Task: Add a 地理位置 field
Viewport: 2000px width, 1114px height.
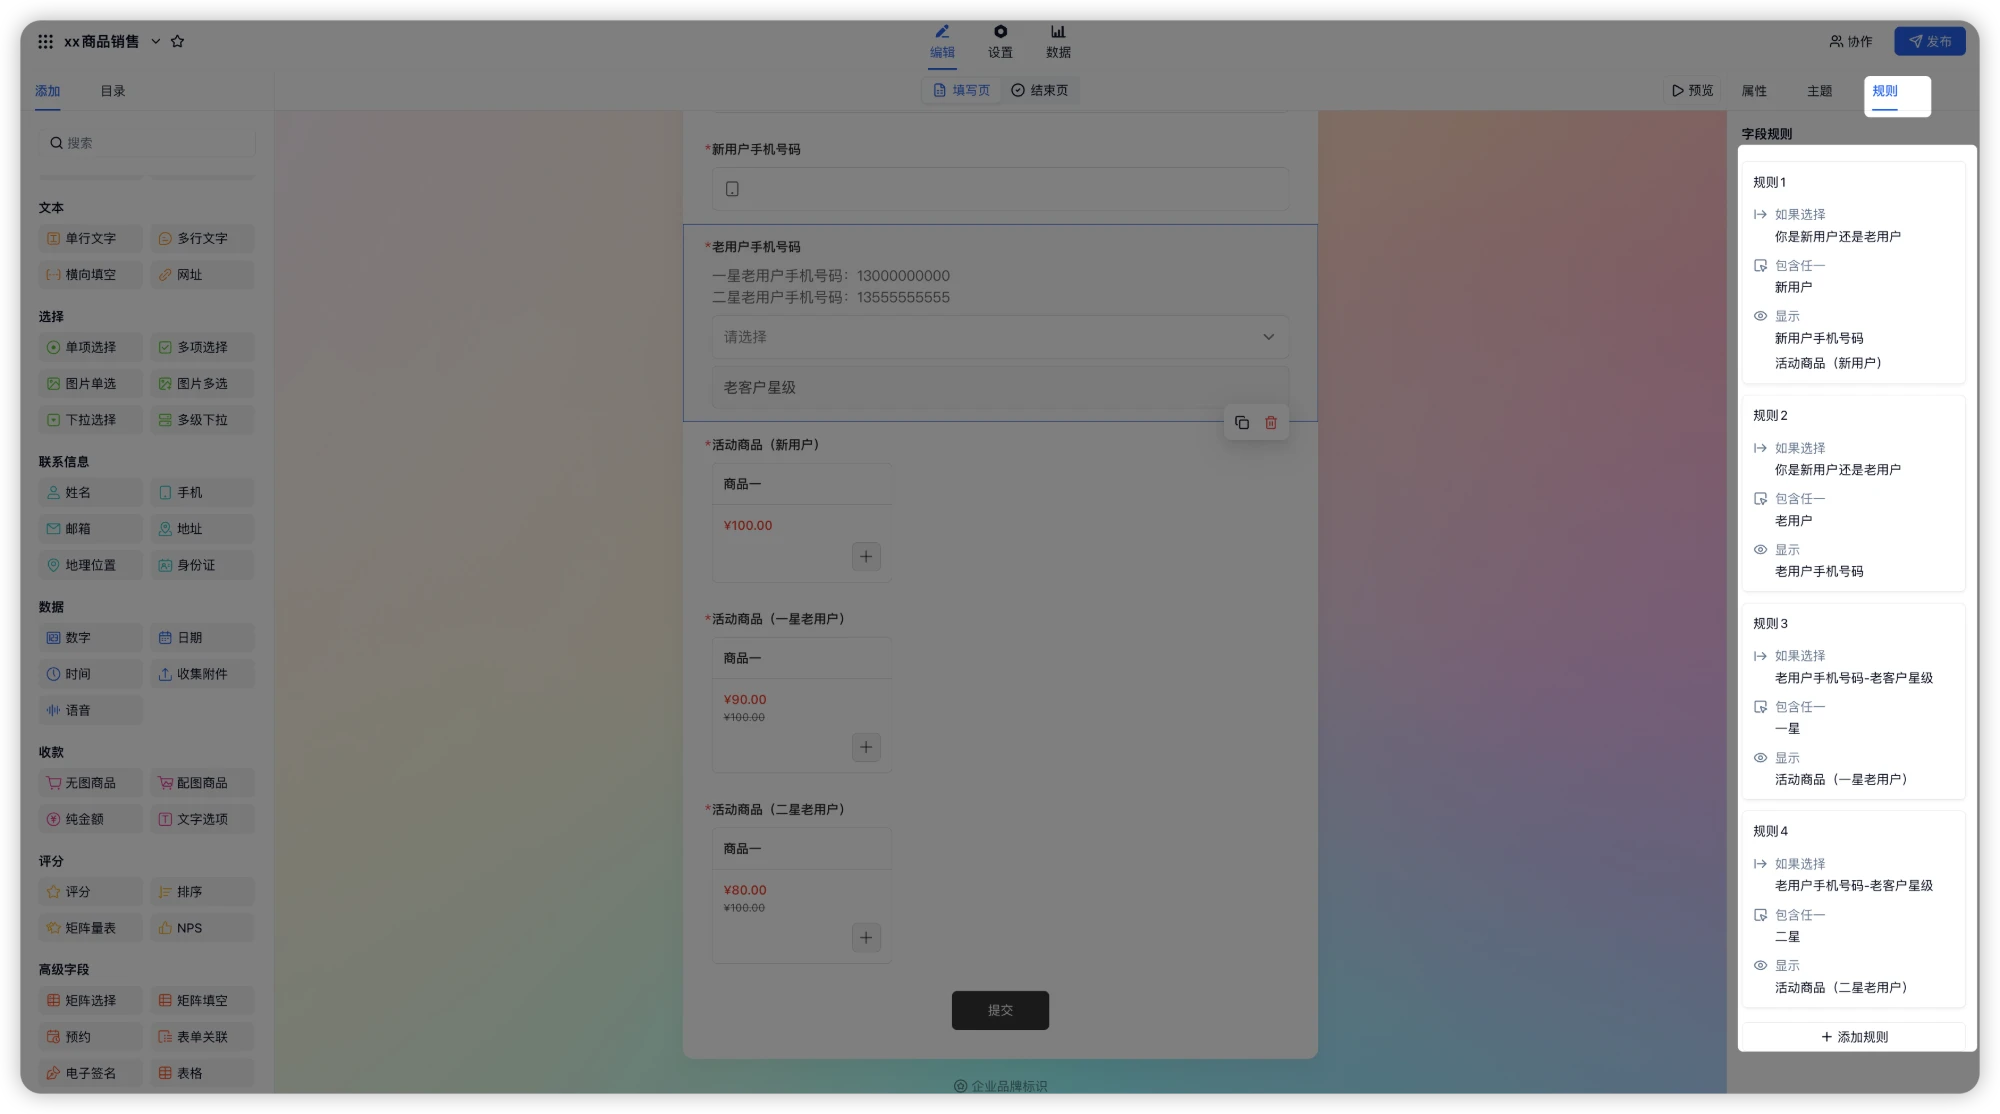Action: (x=91, y=565)
